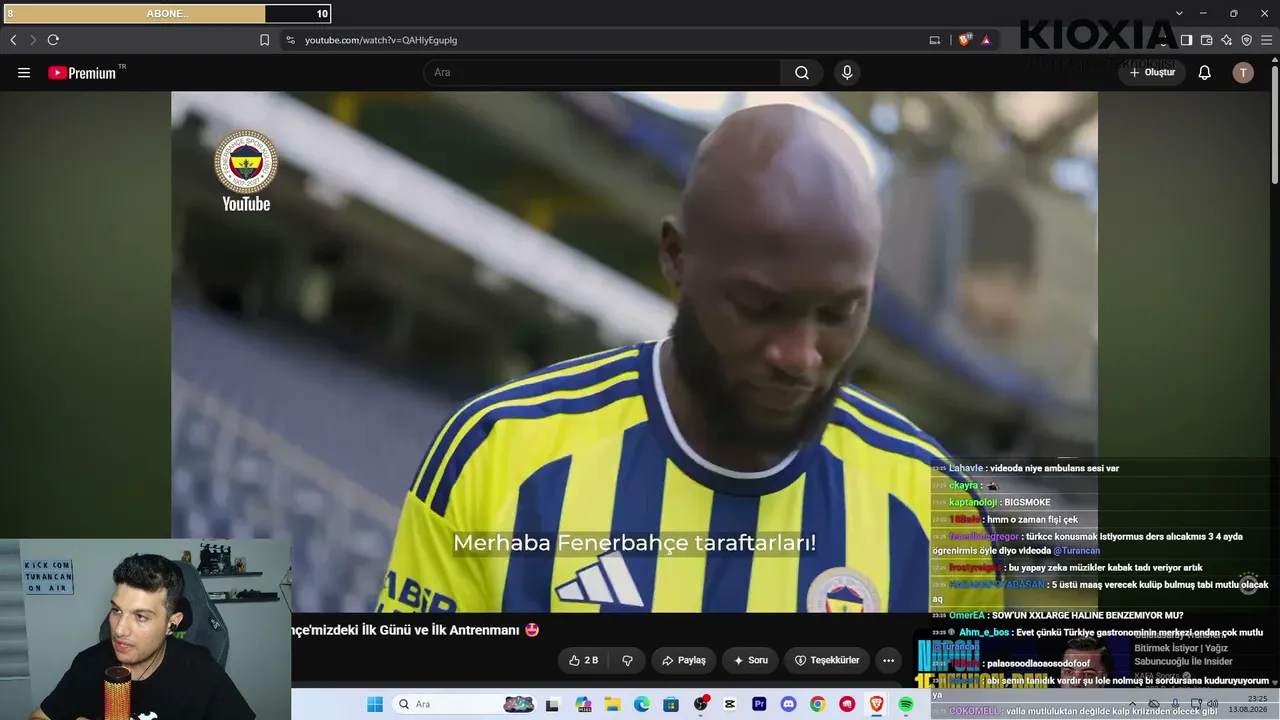
Task: Open Brave Leo AI sparkle icon
Action: click(x=1226, y=40)
